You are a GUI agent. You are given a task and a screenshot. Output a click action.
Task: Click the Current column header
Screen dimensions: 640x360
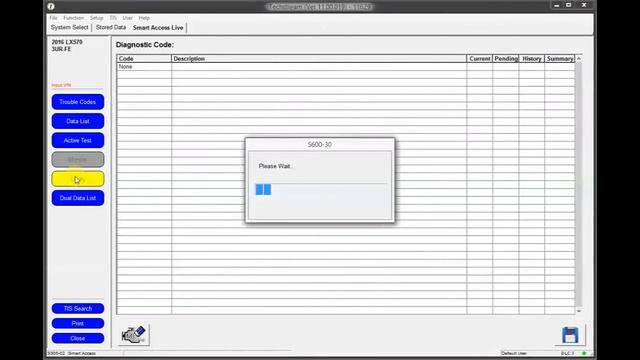coord(480,59)
